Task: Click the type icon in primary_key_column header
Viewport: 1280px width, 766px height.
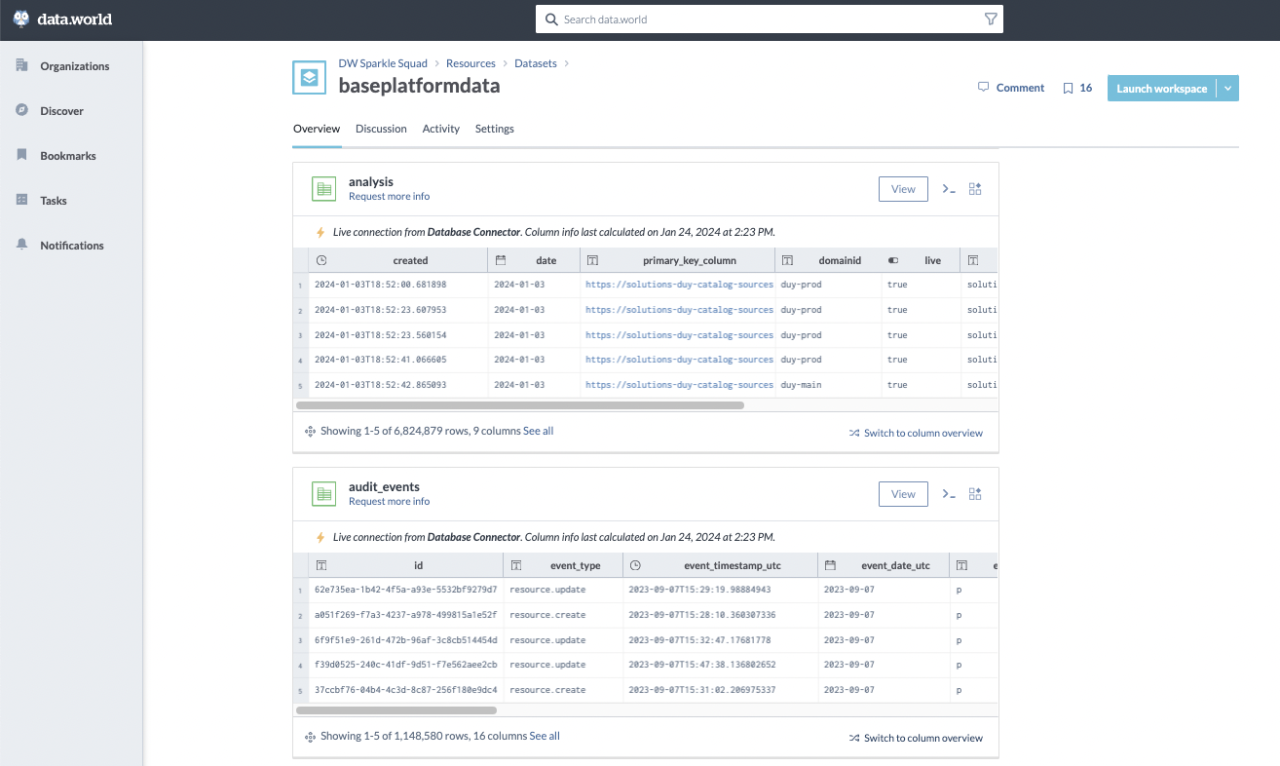Action: coord(592,260)
